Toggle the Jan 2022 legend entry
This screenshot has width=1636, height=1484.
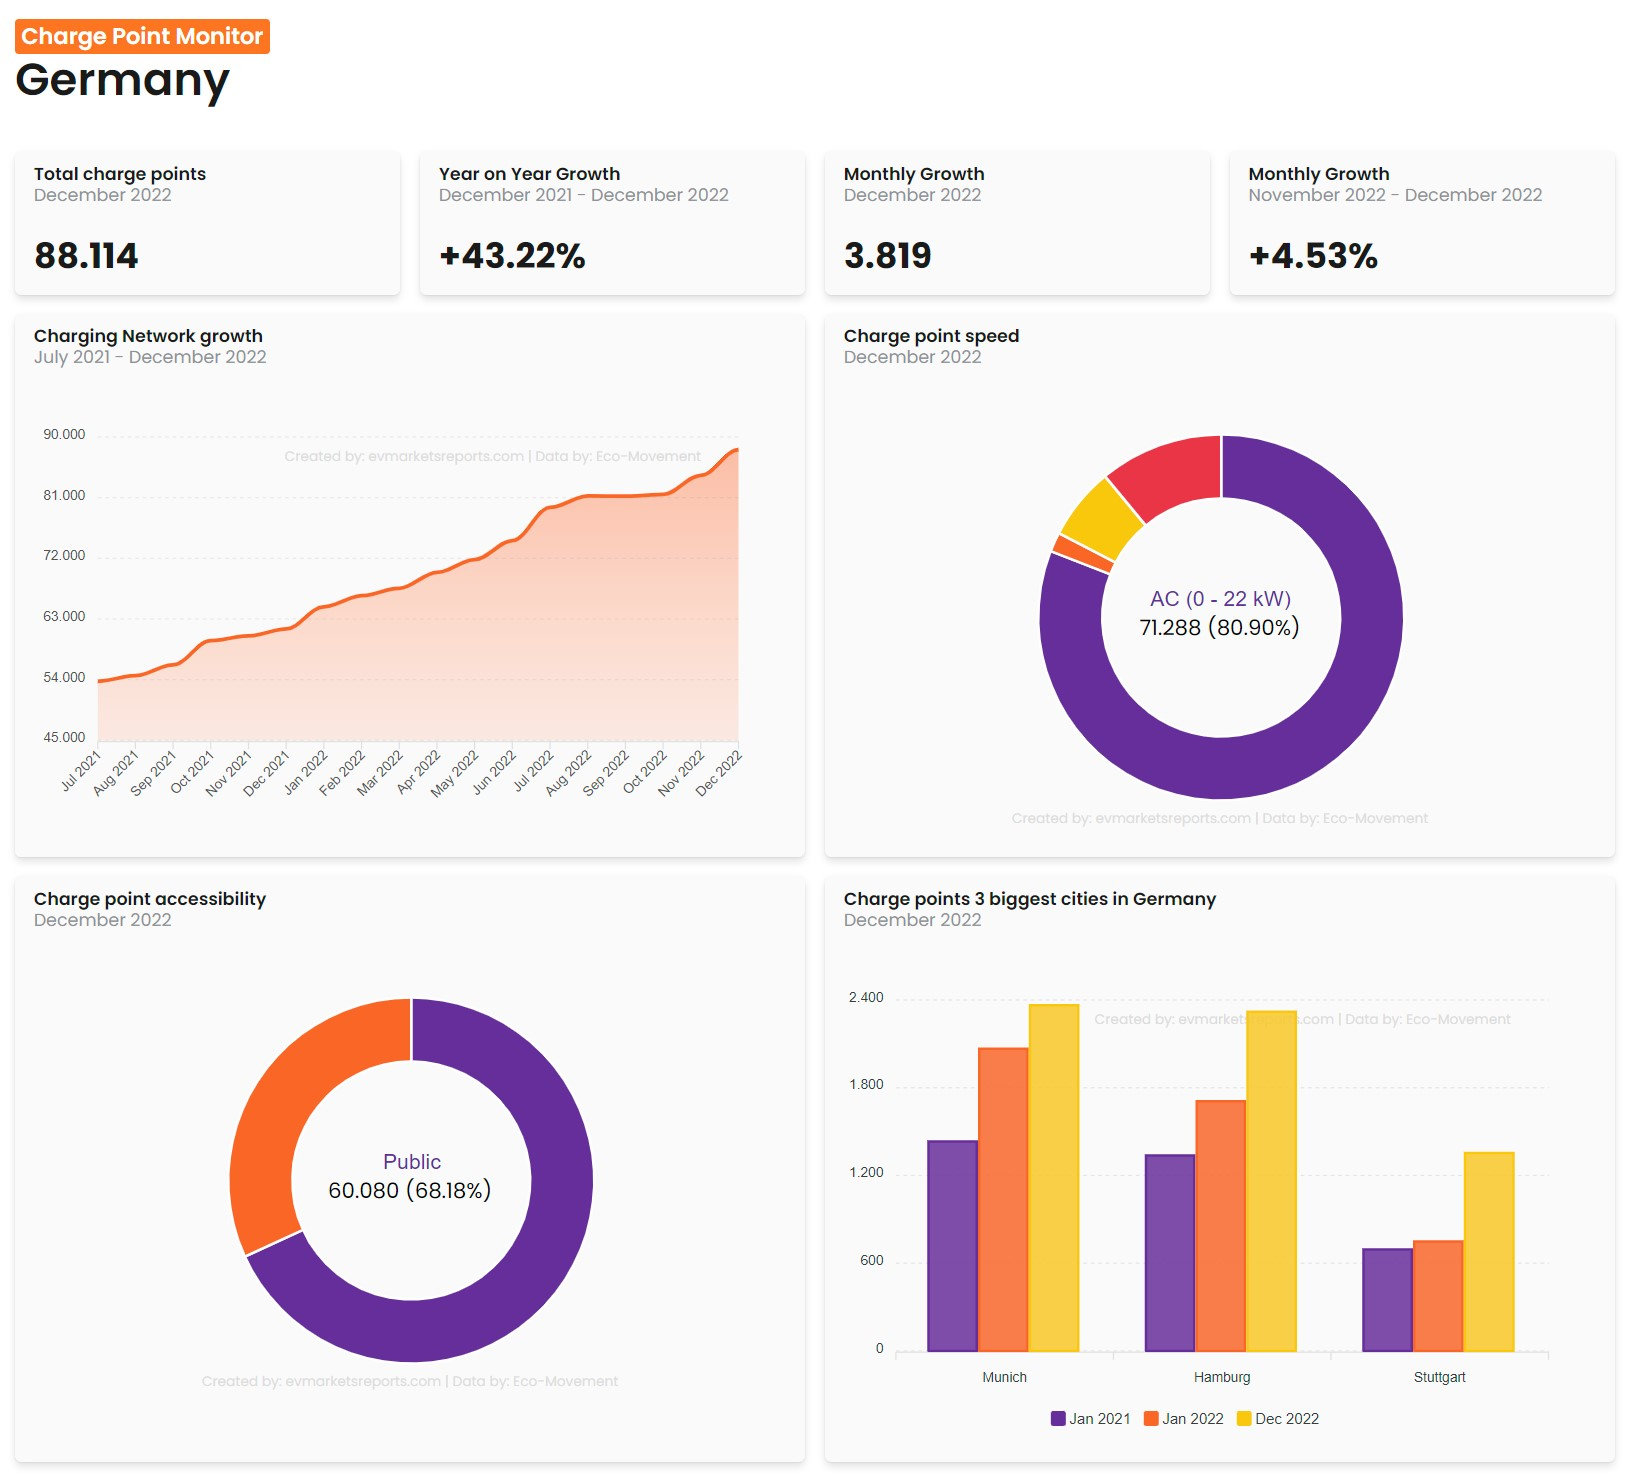pyautogui.click(x=1183, y=1419)
